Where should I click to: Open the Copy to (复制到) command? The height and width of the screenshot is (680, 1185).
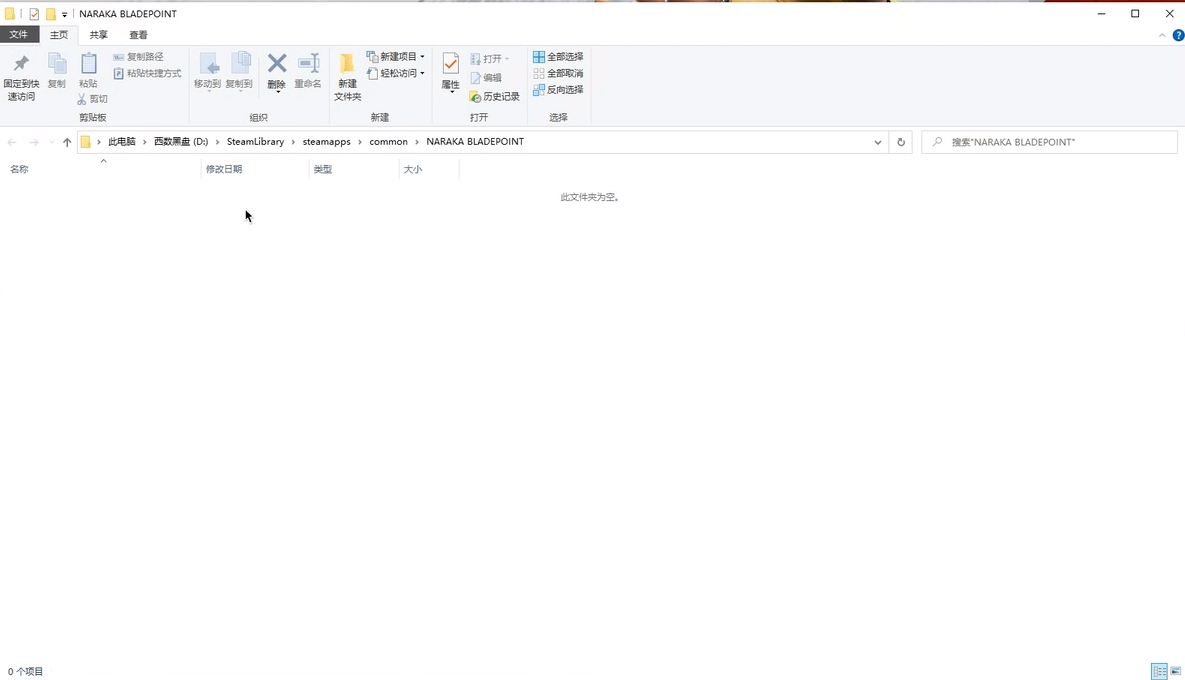(x=239, y=71)
